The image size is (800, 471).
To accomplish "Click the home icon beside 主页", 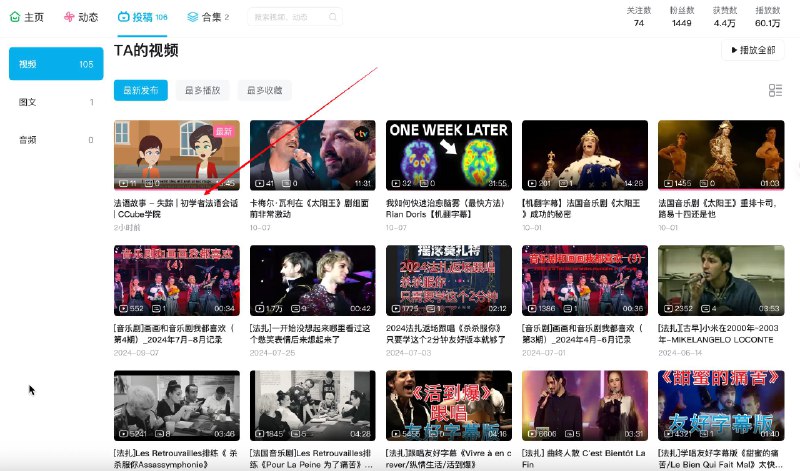I will [15, 17].
